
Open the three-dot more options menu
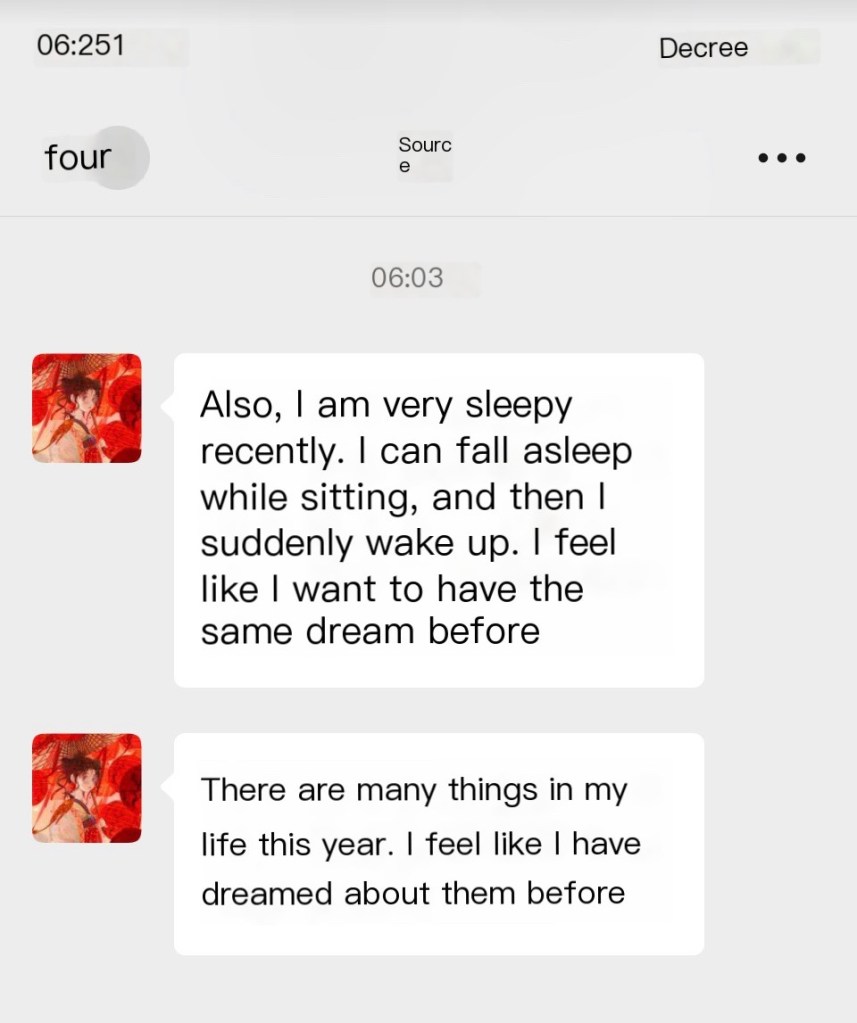tap(781, 158)
